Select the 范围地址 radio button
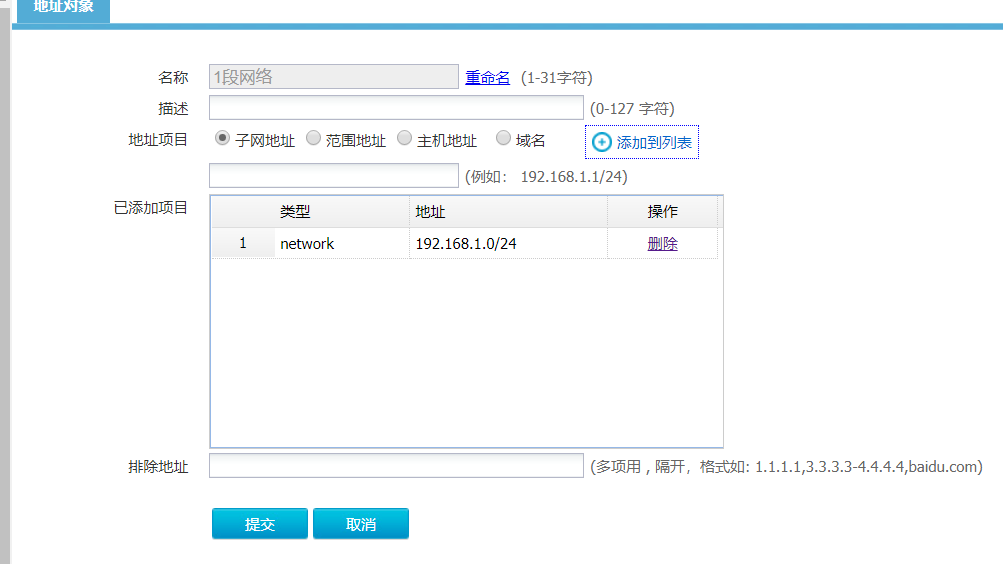The width and height of the screenshot is (1003, 564). click(x=313, y=138)
